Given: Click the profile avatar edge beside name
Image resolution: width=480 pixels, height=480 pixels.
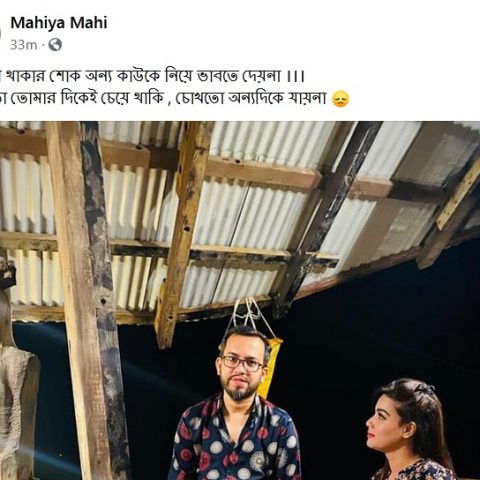Looking at the screenshot, I should pos(1,33).
